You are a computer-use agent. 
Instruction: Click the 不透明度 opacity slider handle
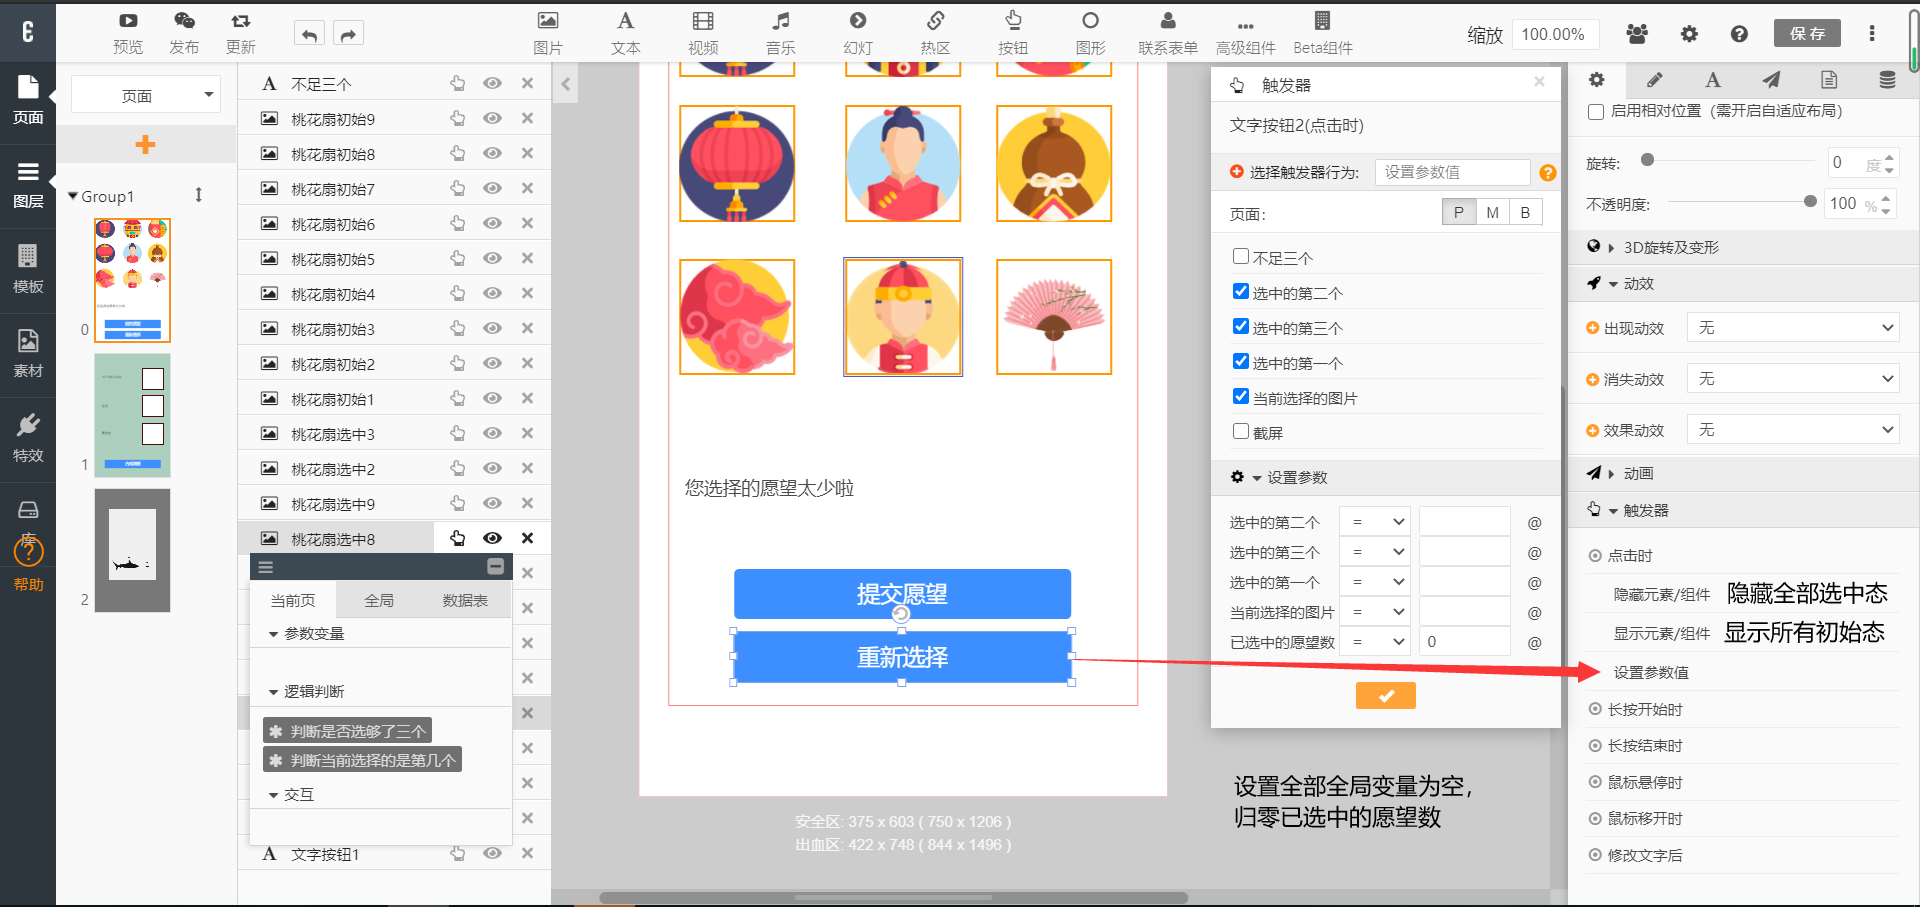(x=1810, y=202)
